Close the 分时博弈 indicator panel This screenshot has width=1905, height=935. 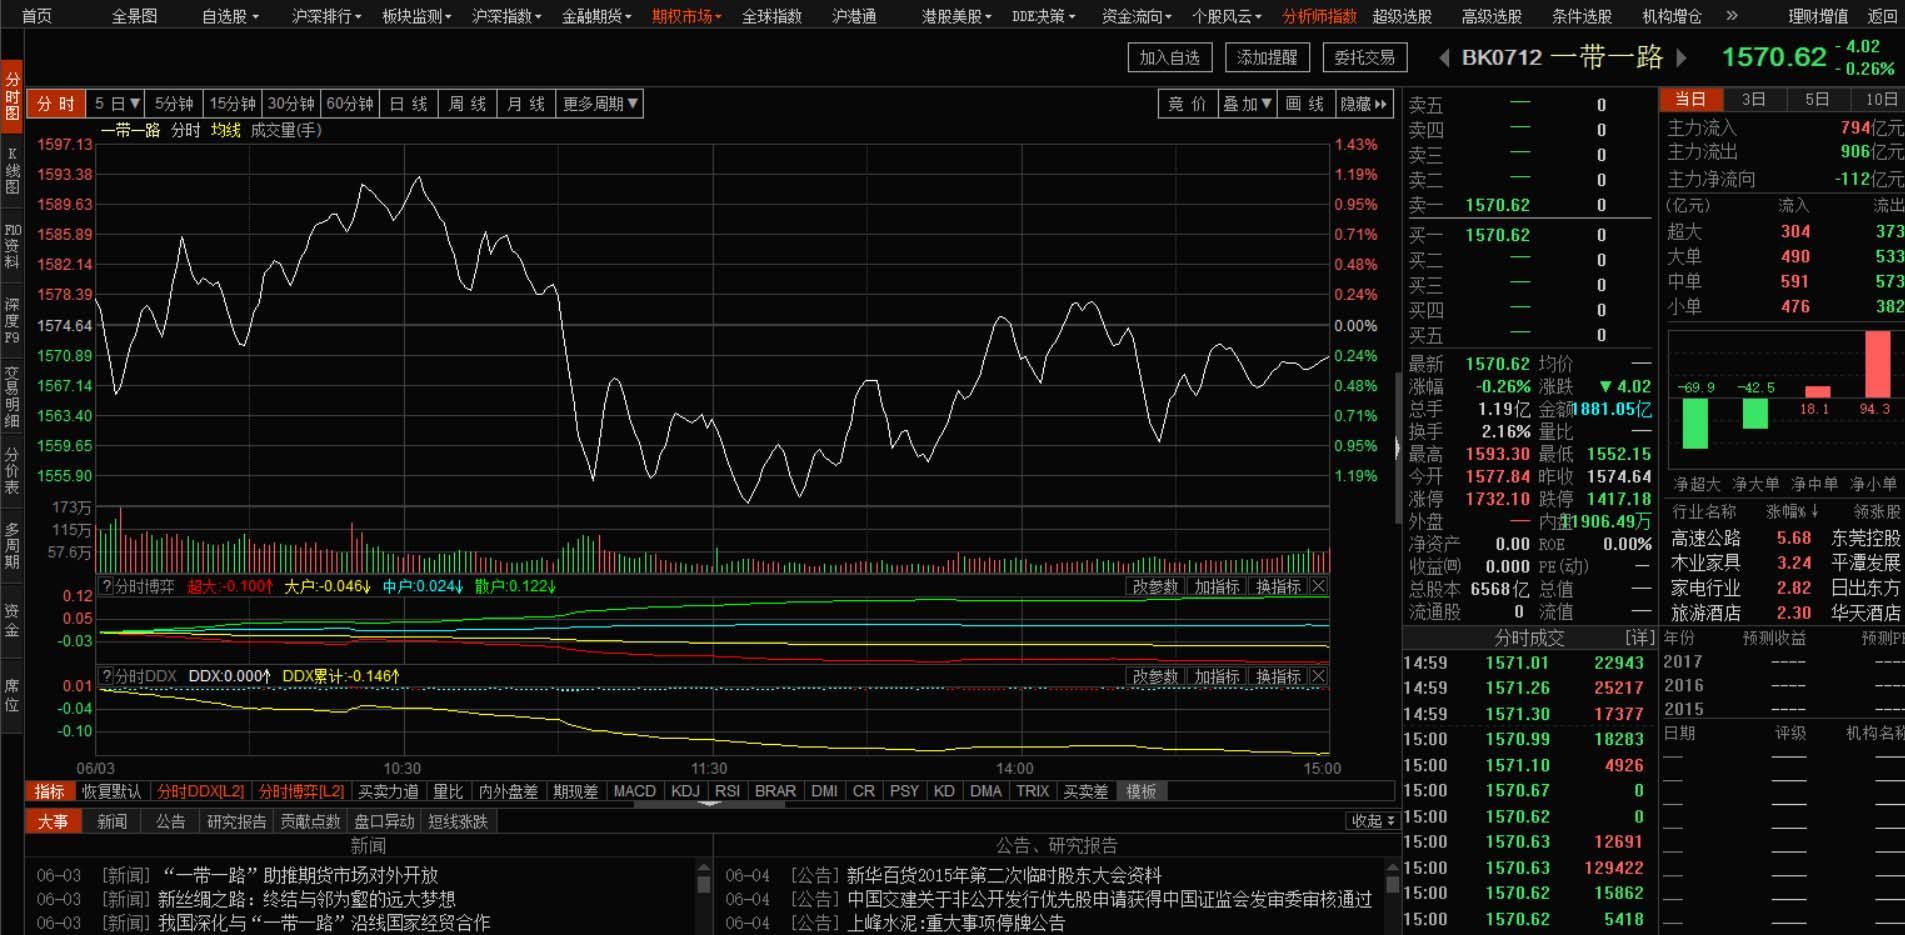coord(1319,587)
